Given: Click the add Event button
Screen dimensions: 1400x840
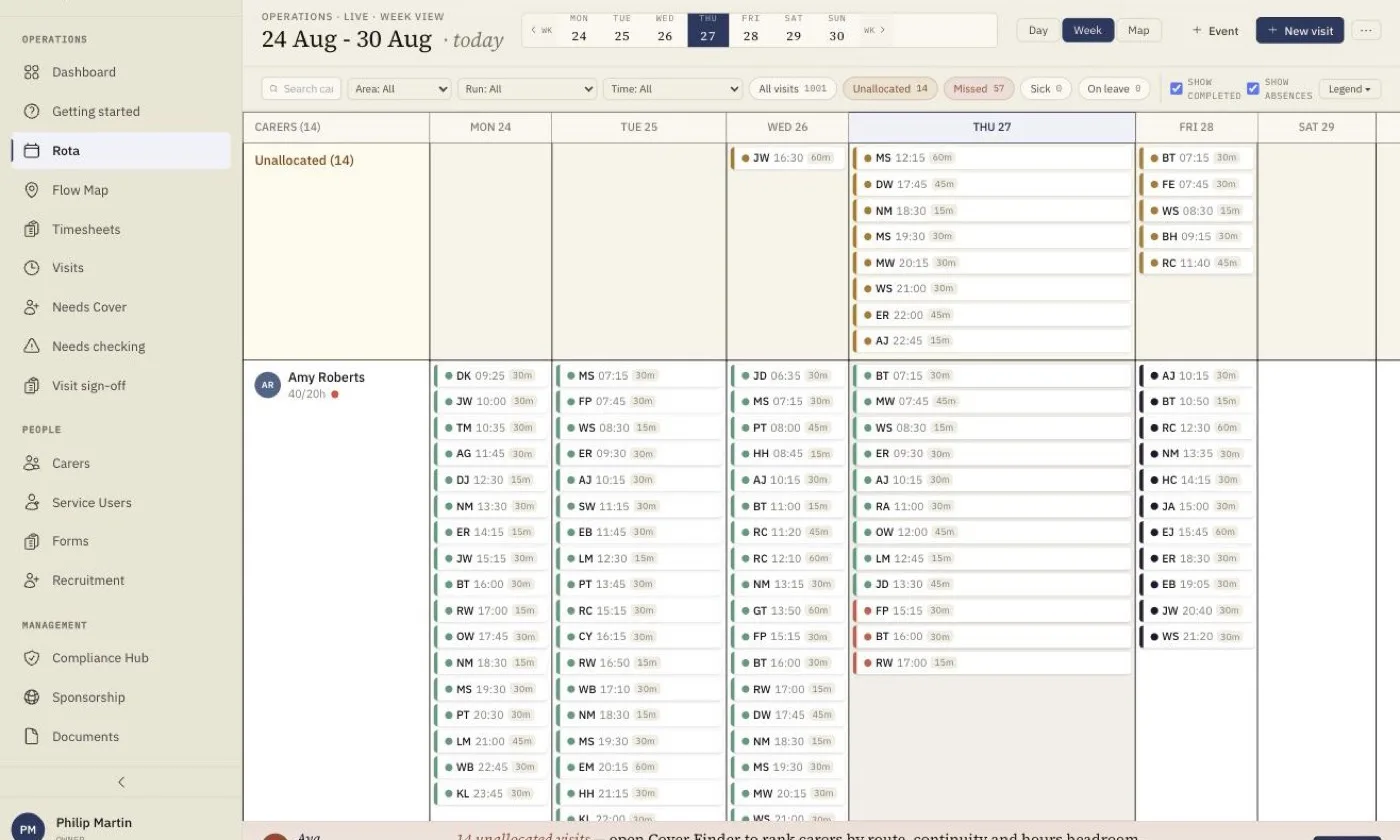Looking at the screenshot, I should (1215, 31).
